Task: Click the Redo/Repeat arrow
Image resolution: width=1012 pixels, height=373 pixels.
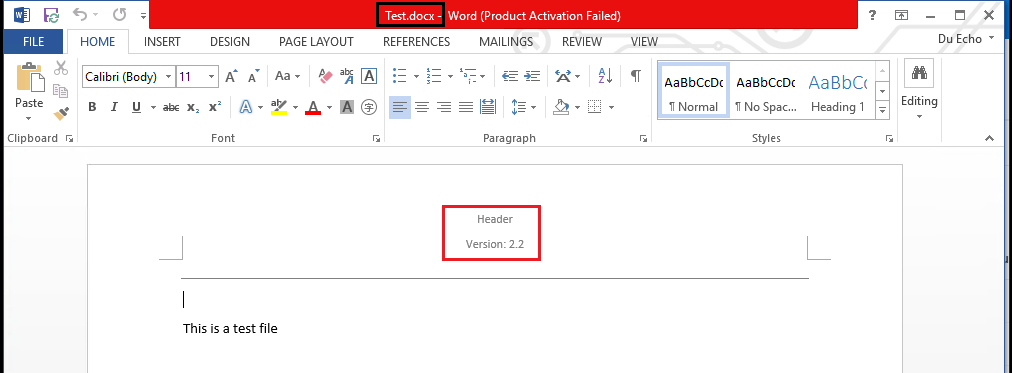Action: point(119,15)
